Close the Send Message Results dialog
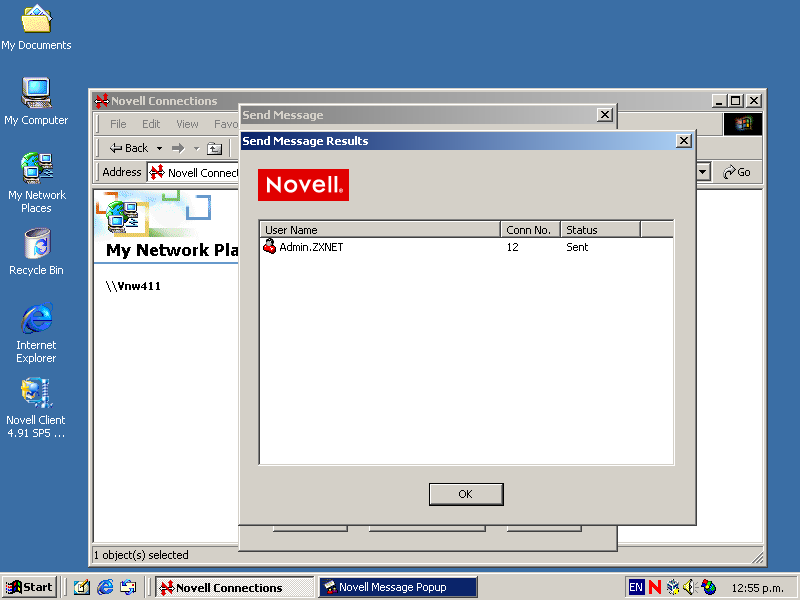Screen dimensions: 800x600 coord(683,141)
